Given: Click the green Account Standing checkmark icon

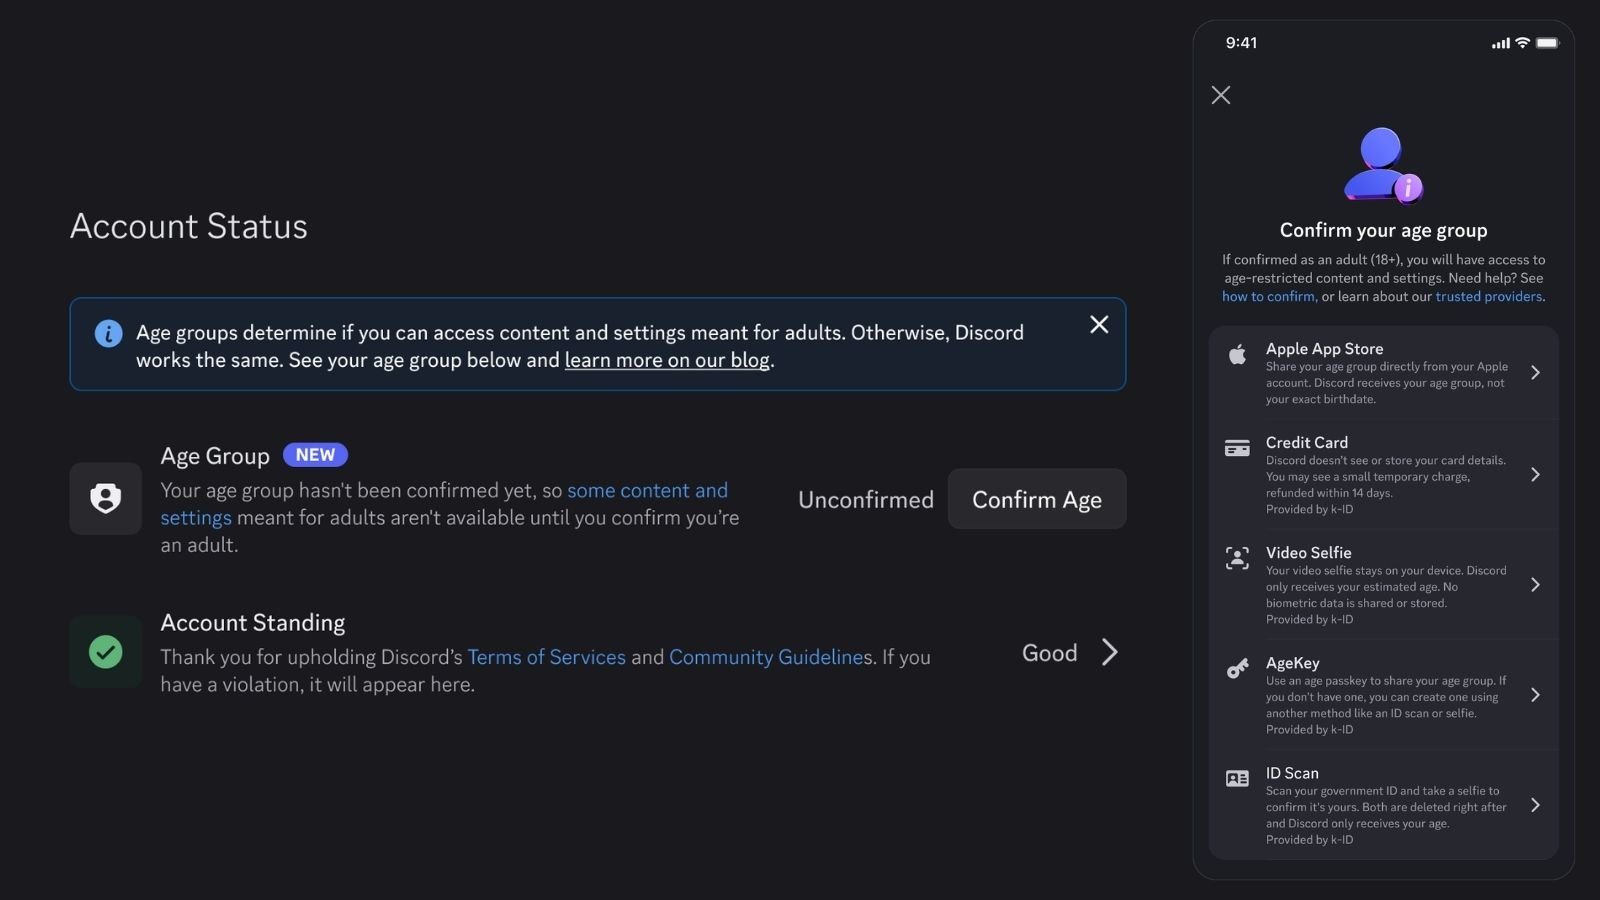Looking at the screenshot, I should 105,652.
